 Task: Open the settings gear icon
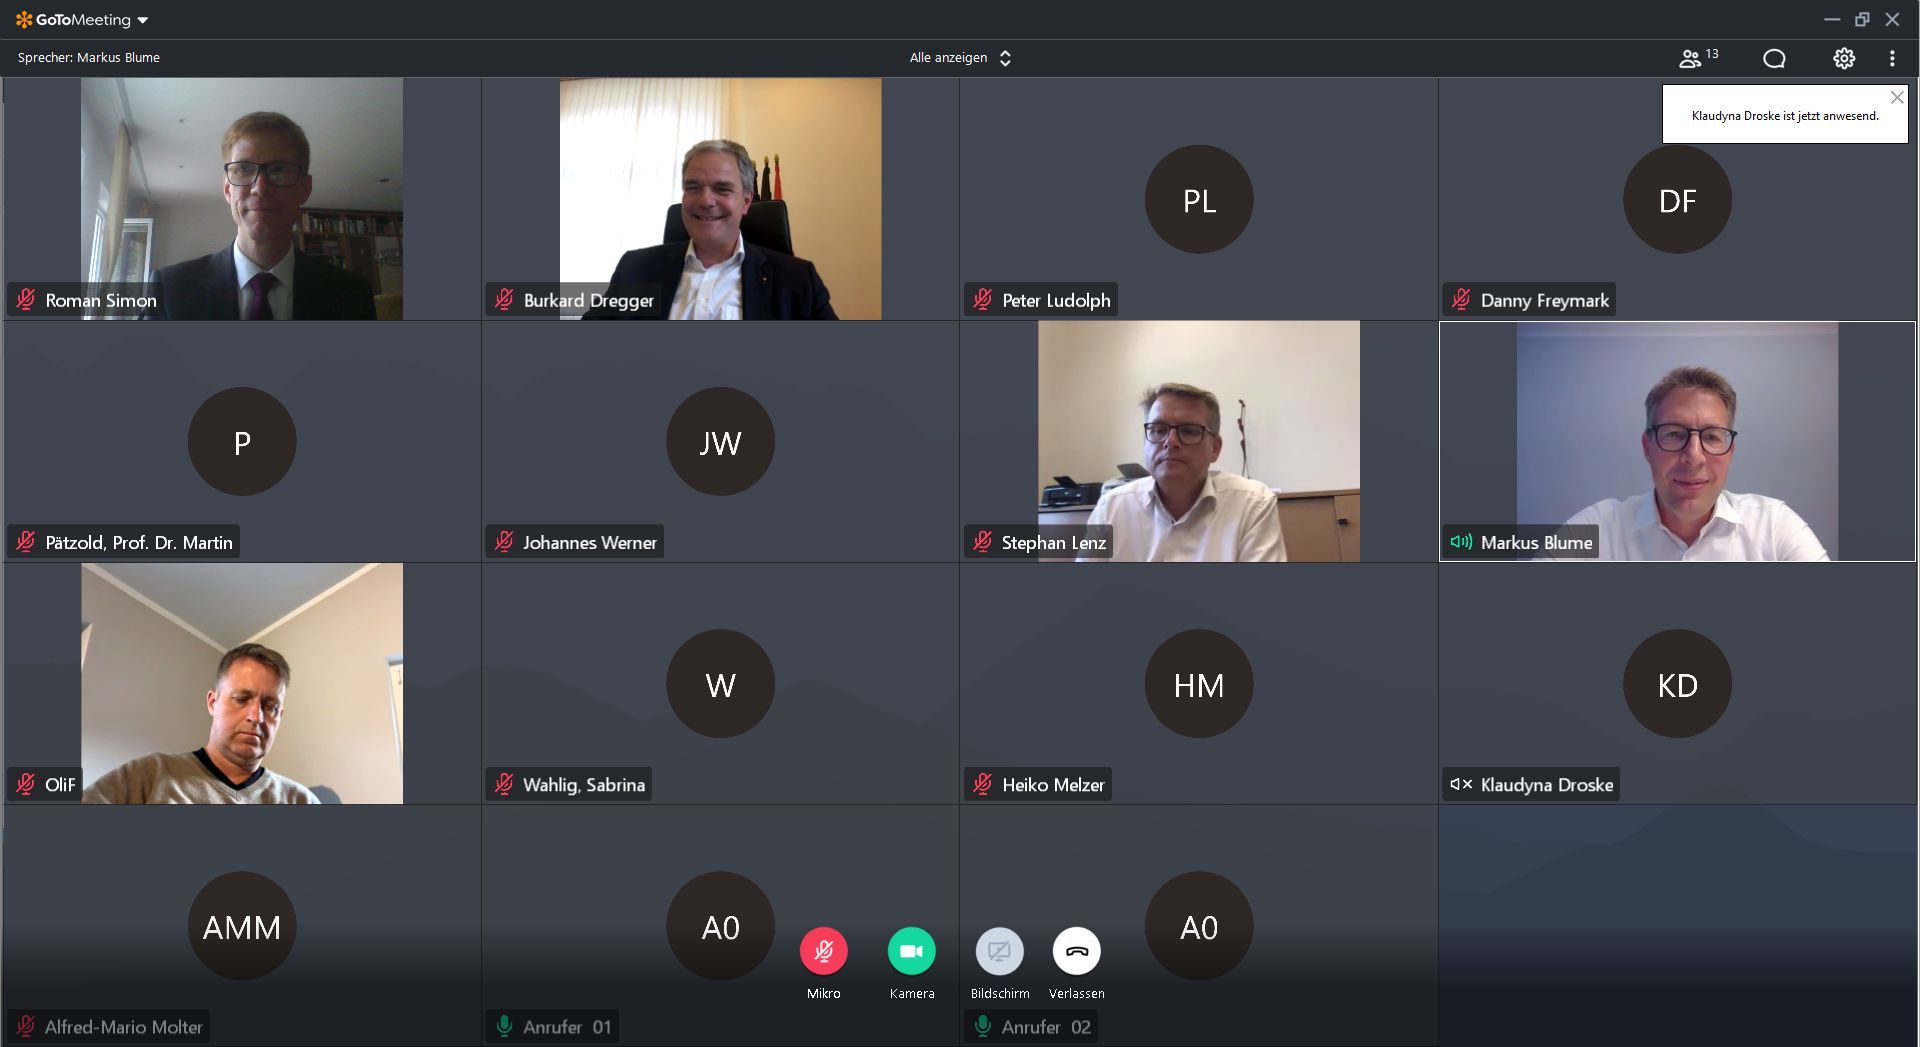coord(1844,58)
